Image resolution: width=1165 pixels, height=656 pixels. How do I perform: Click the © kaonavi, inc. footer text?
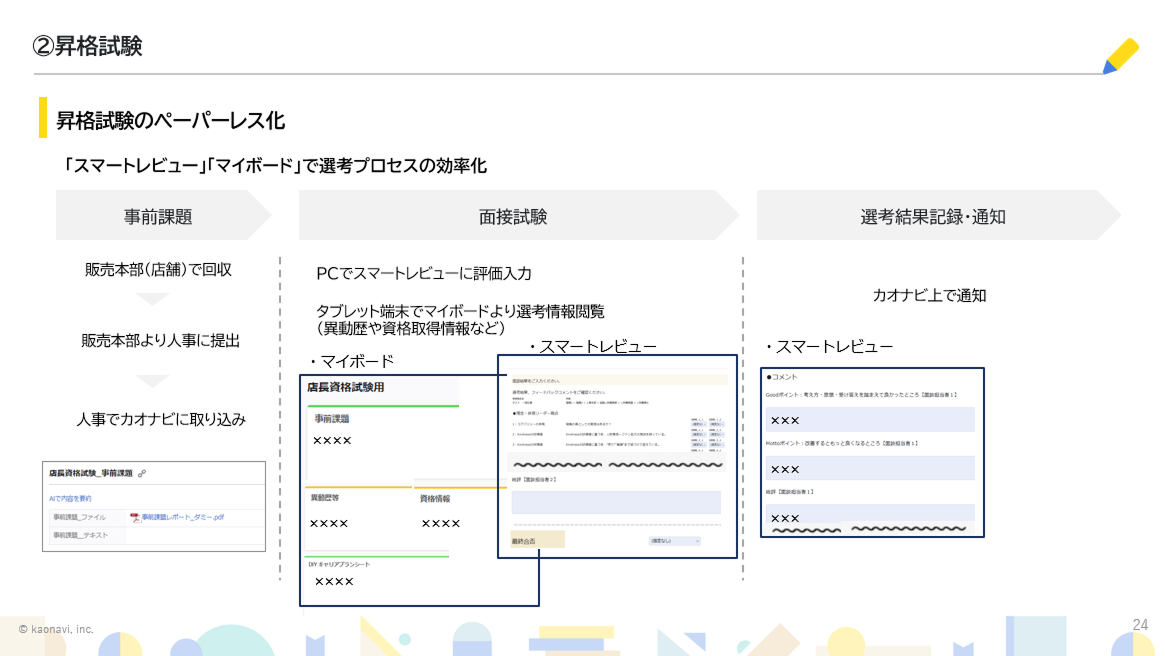(56, 629)
